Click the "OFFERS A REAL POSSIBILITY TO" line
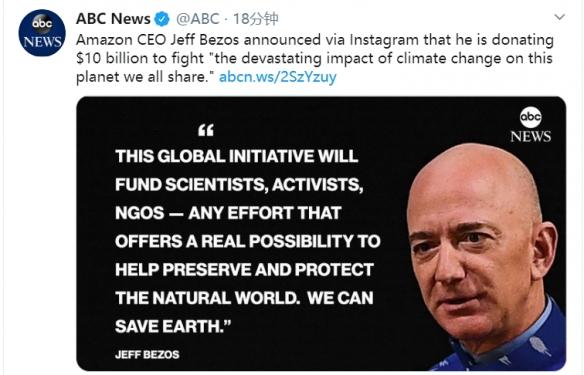This screenshot has height=375, width=584. coord(248,241)
